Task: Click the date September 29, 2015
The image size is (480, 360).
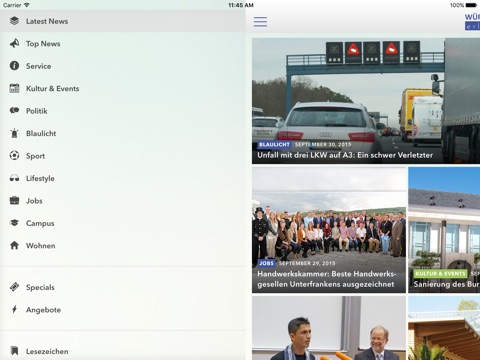Action: coord(307,263)
